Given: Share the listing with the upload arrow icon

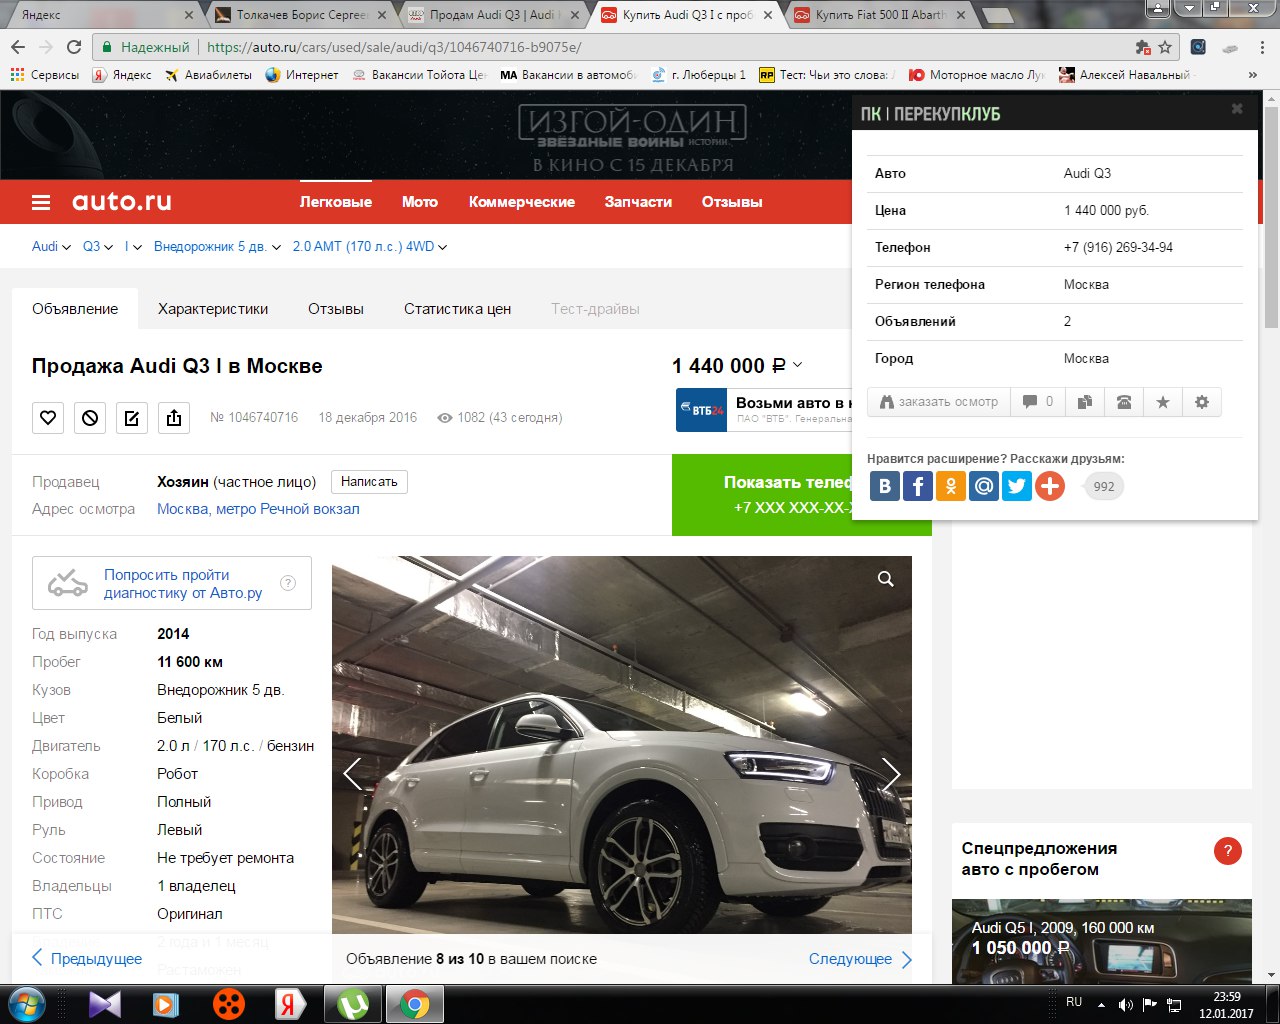Looking at the screenshot, I should coord(174,417).
